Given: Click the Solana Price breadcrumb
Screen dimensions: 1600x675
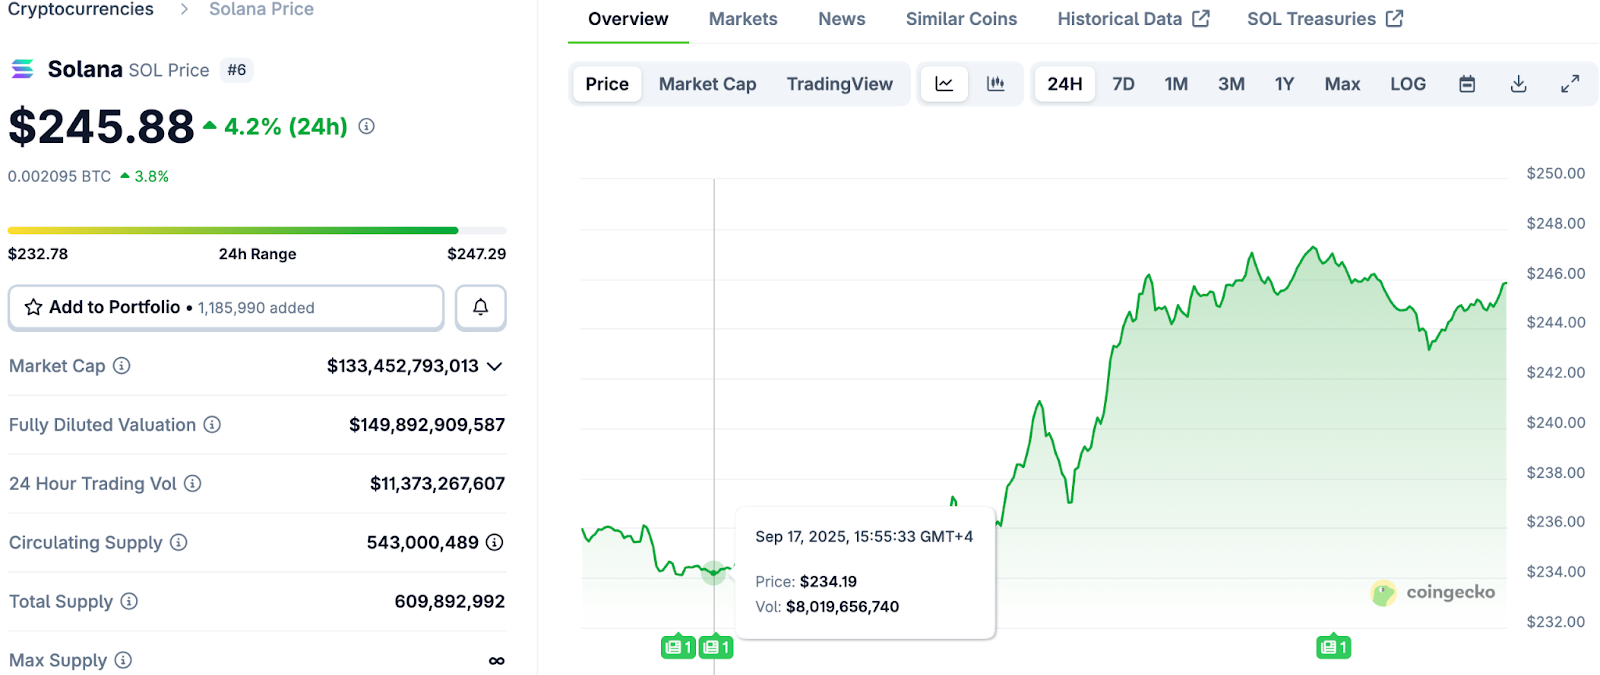Looking at the screenshot, I should click(261, 9).
